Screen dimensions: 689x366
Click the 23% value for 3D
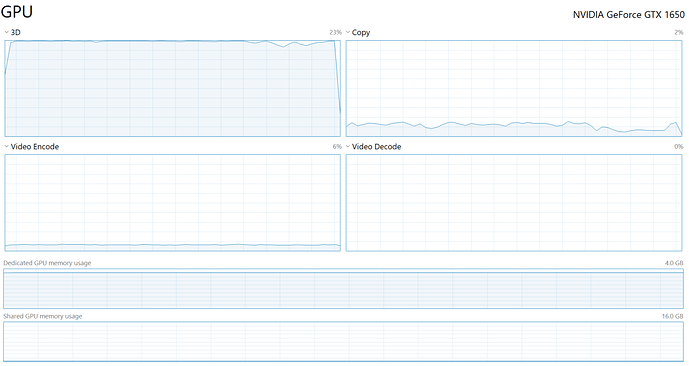click(335, 32)
